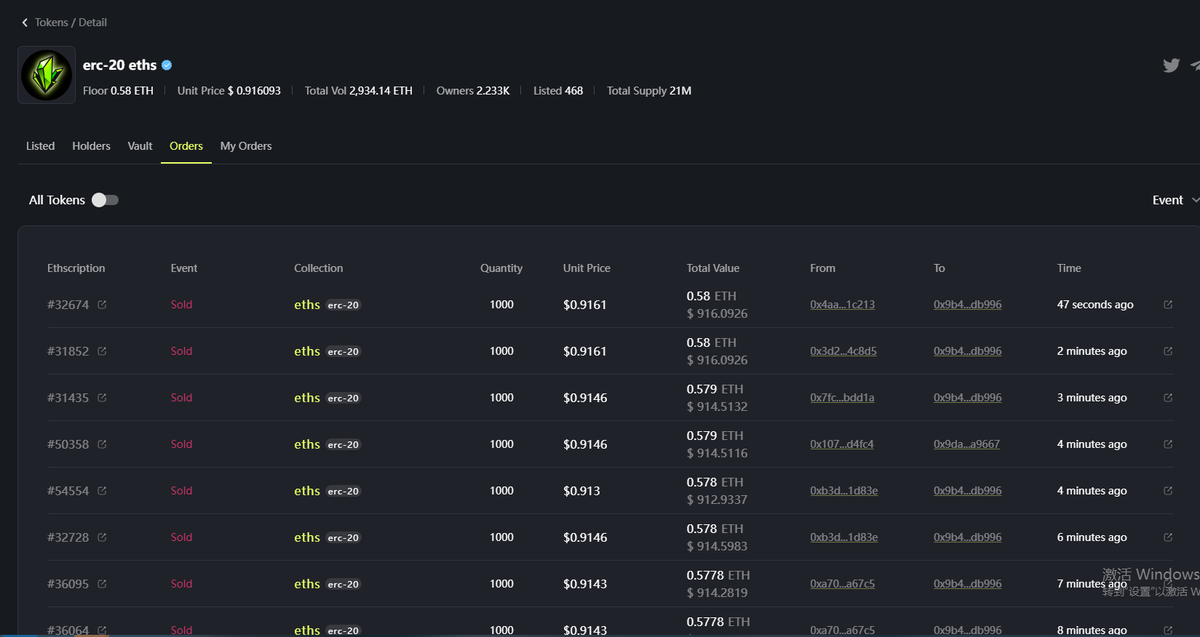Viewport: 1200px width, 637px height.
Task: Switch to the Vault tab
Action: click(x=140, y=146)
